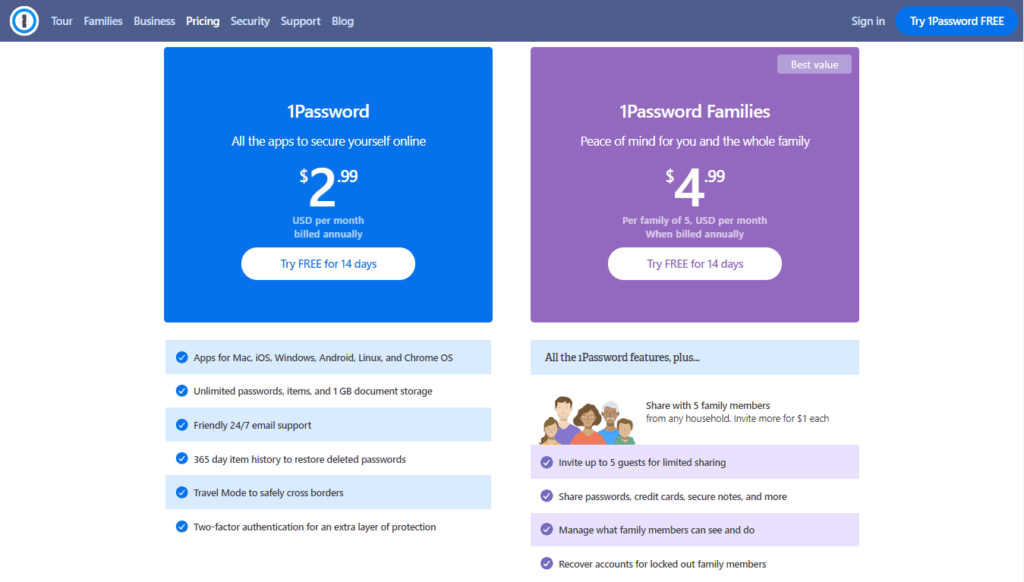
Task: Click "Try FREE for 14 days" on the Families plan
Action: pyautogui.click(x=694, y=263)
